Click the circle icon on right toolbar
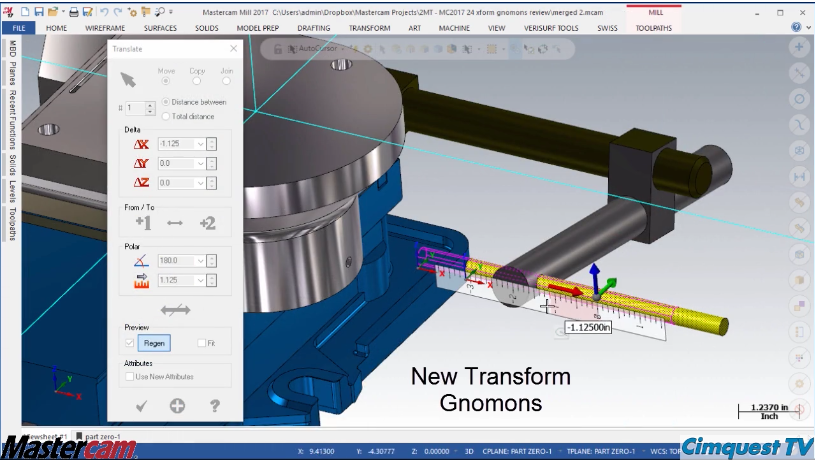This screenshot has height=460, width=815. 799,99
